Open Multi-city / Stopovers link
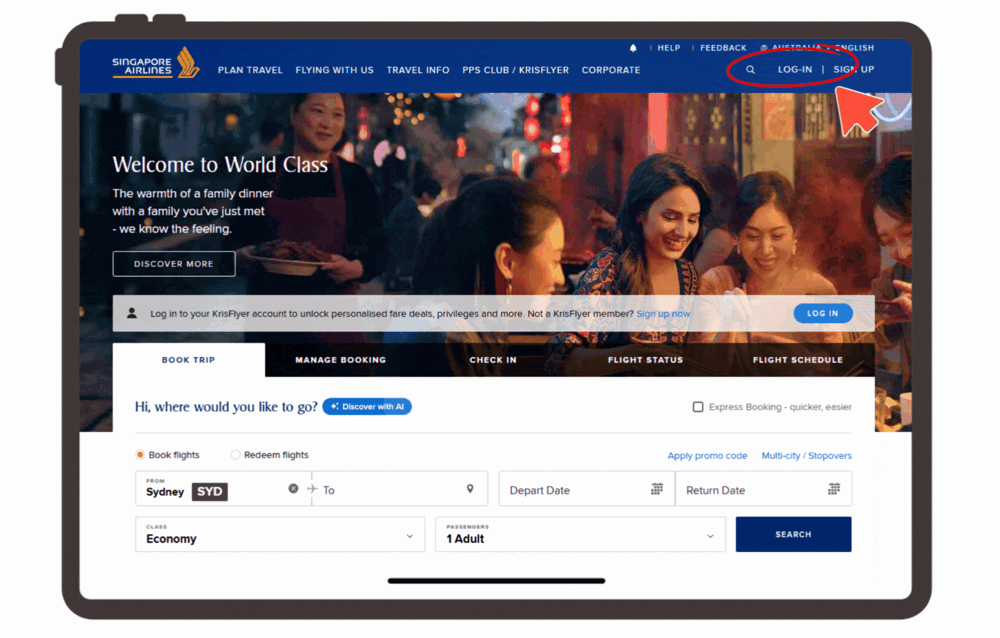The width and height of the screenshot is (1000, 638). pyautogui.click(x=807, y=456)
